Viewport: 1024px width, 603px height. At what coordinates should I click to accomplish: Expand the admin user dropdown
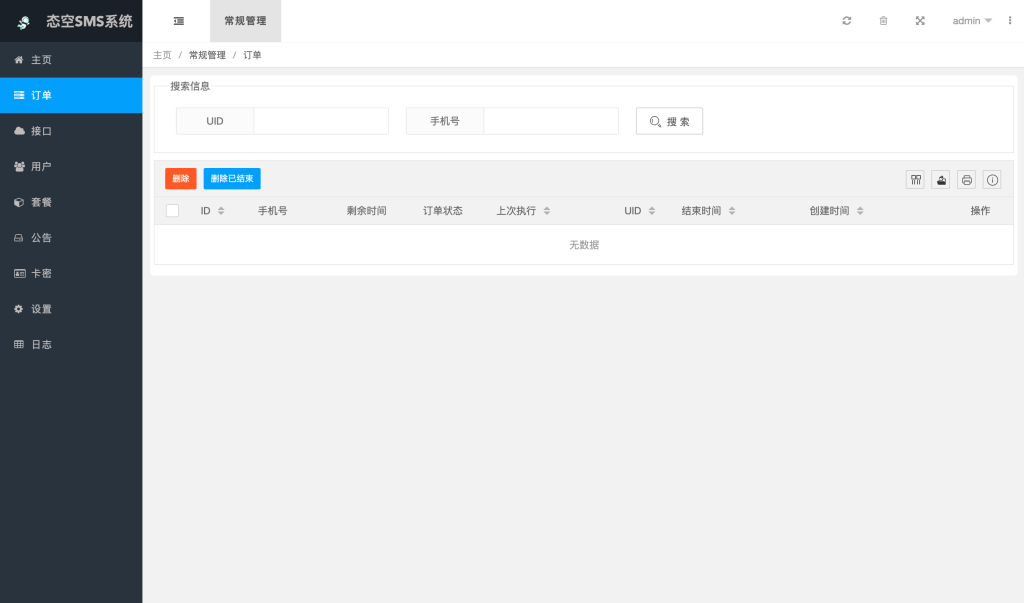972,21
